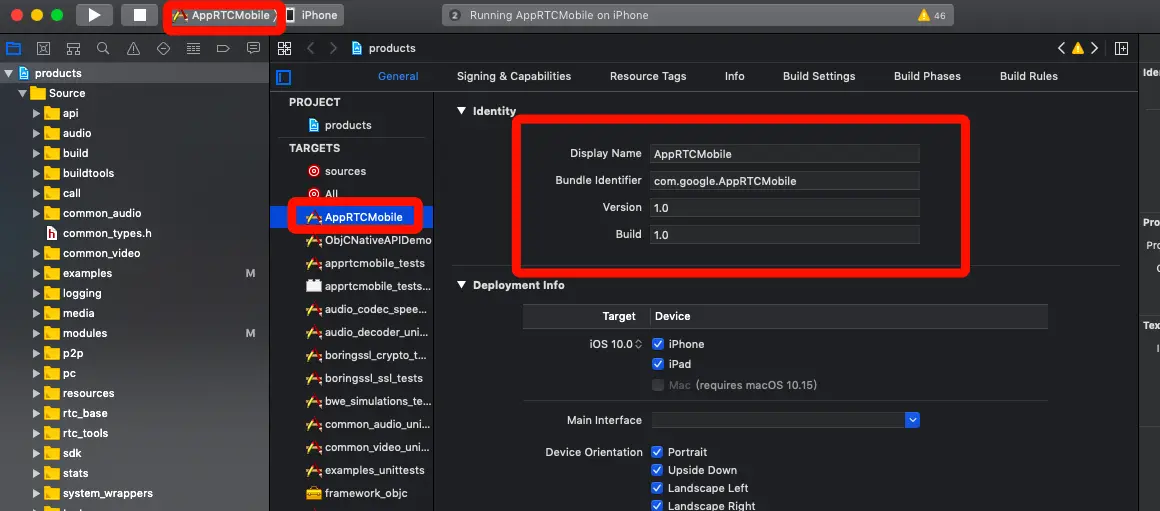Viewport: 1160px width, 511px height.
Task: Open the related items grid menu
Action: point(284,48)
